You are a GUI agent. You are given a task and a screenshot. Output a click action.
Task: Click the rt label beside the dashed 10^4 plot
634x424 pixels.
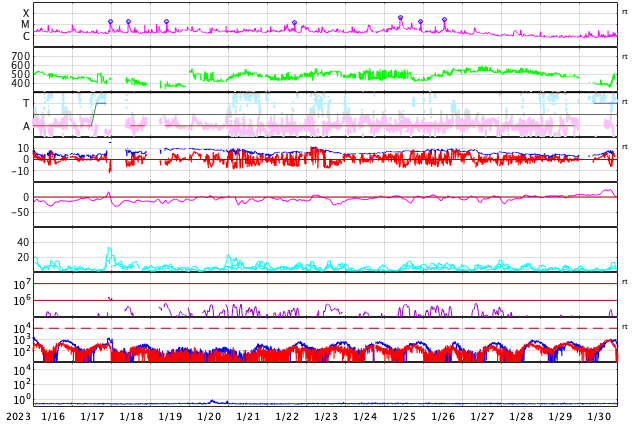pos(625,327)
